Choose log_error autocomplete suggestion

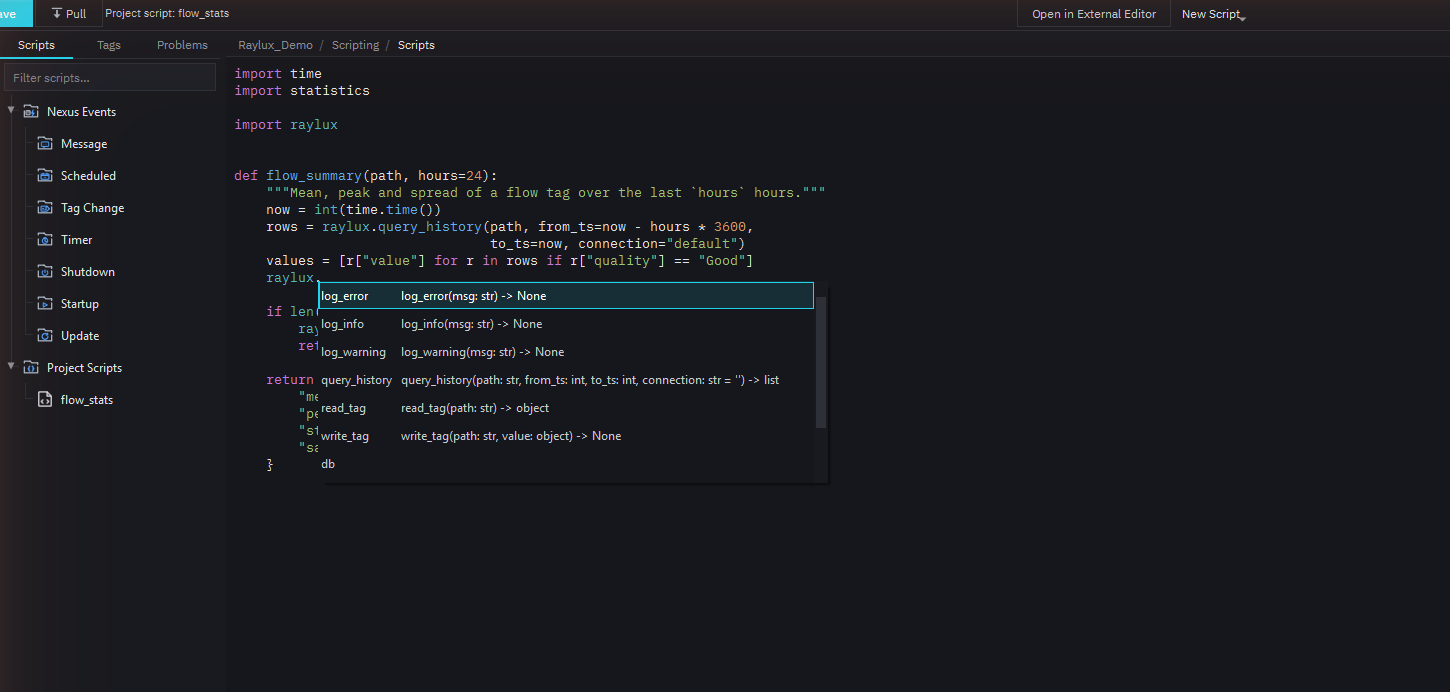[x=566, y=296]
